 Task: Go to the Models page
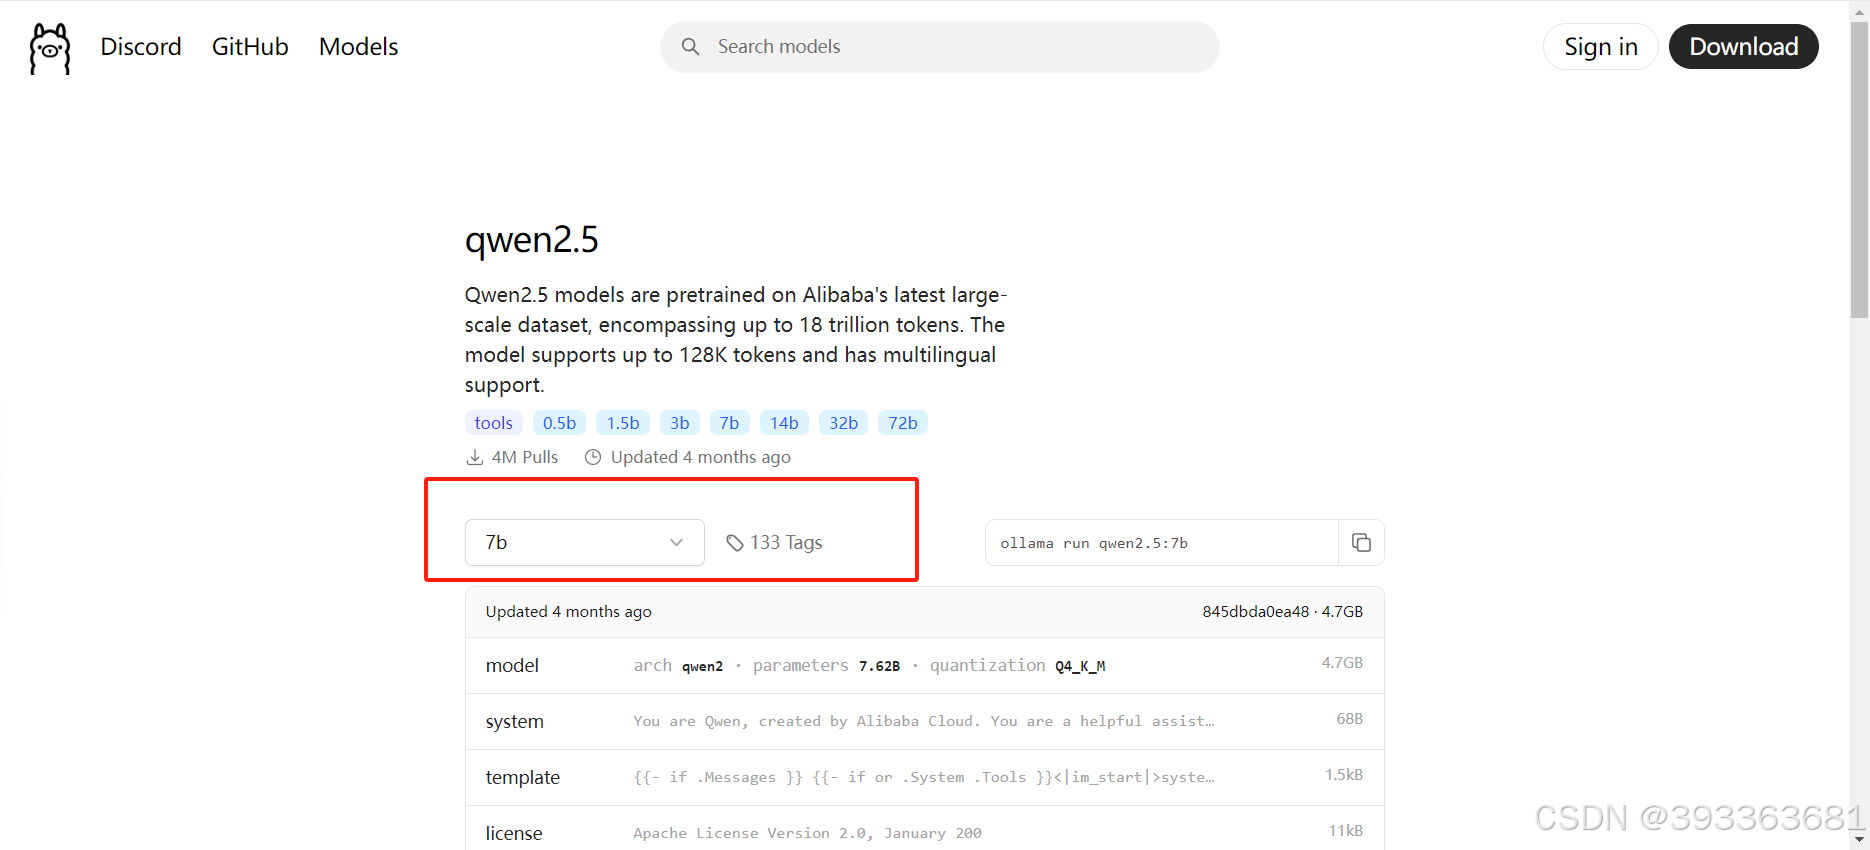(x=358, y=47)
